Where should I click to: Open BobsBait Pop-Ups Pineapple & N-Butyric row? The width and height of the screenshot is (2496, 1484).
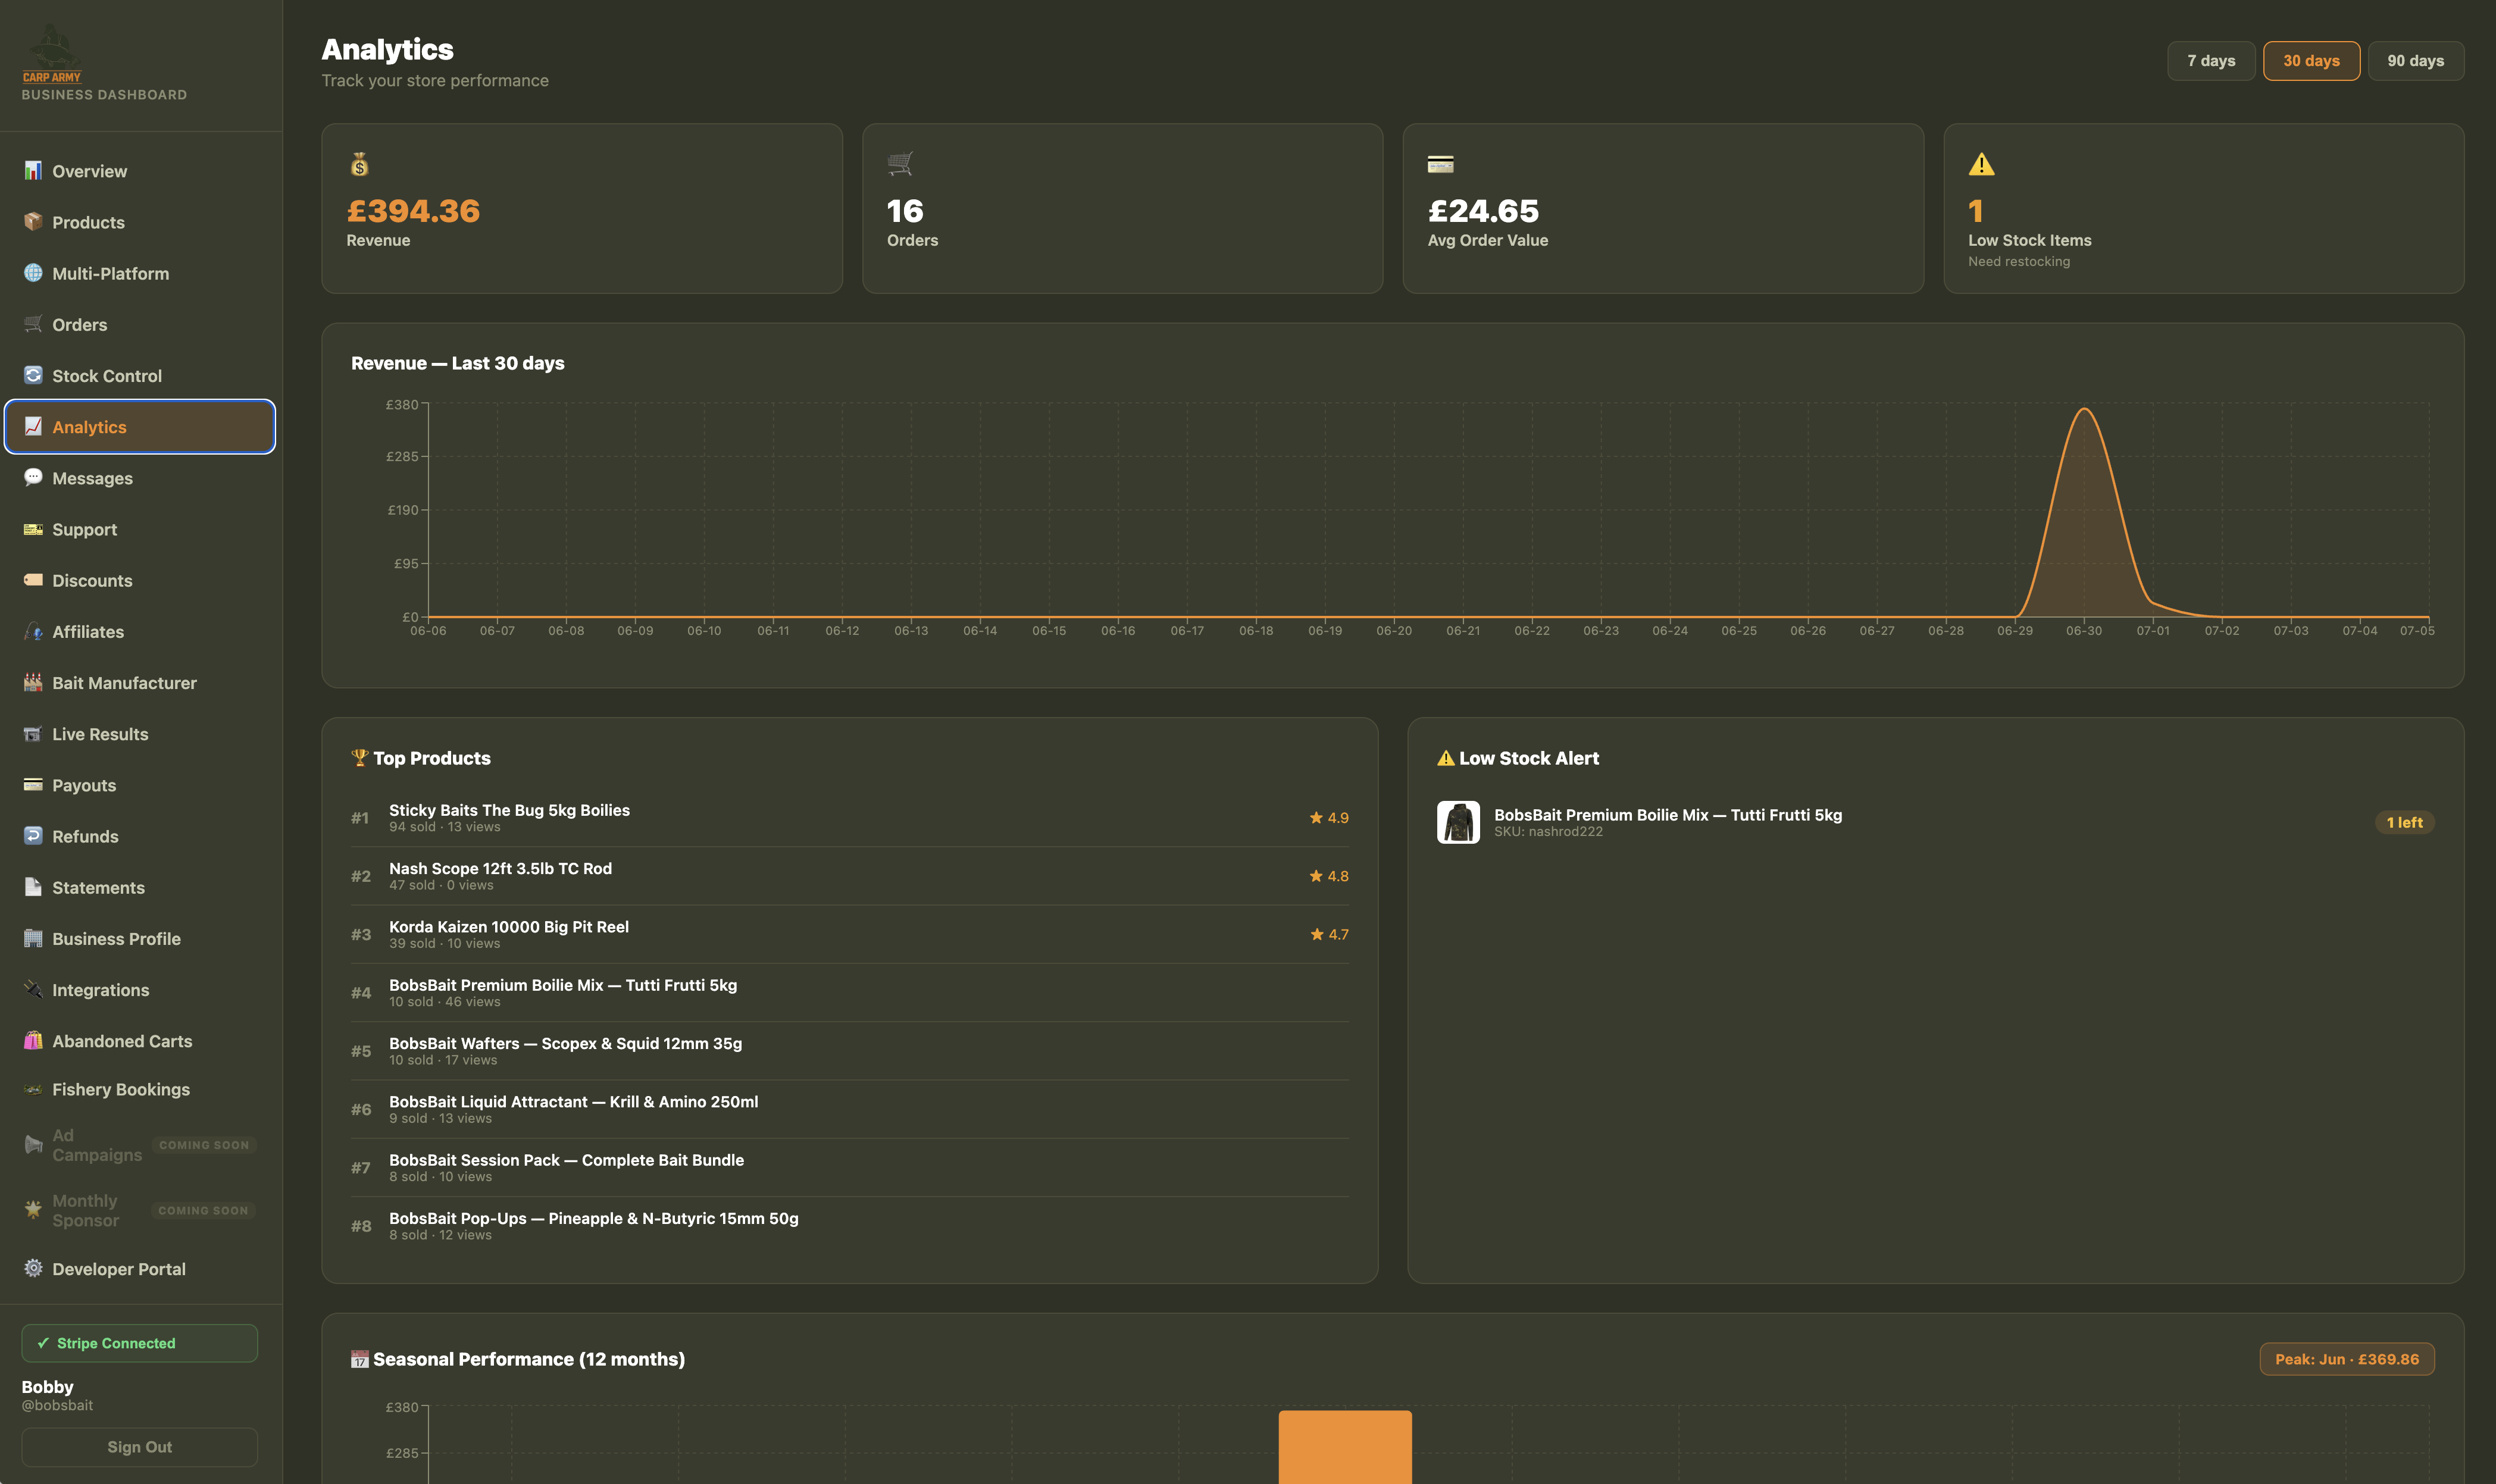click(849, 1226)
